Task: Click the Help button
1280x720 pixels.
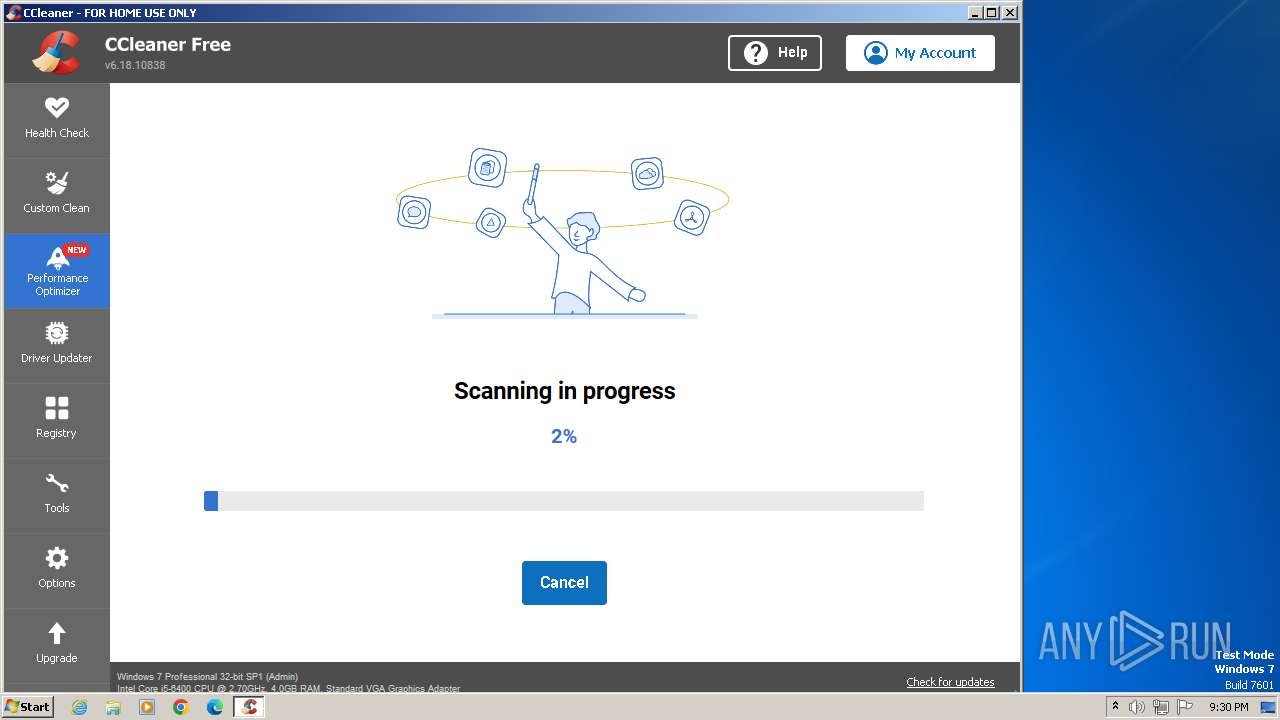Action: [775, 53]
